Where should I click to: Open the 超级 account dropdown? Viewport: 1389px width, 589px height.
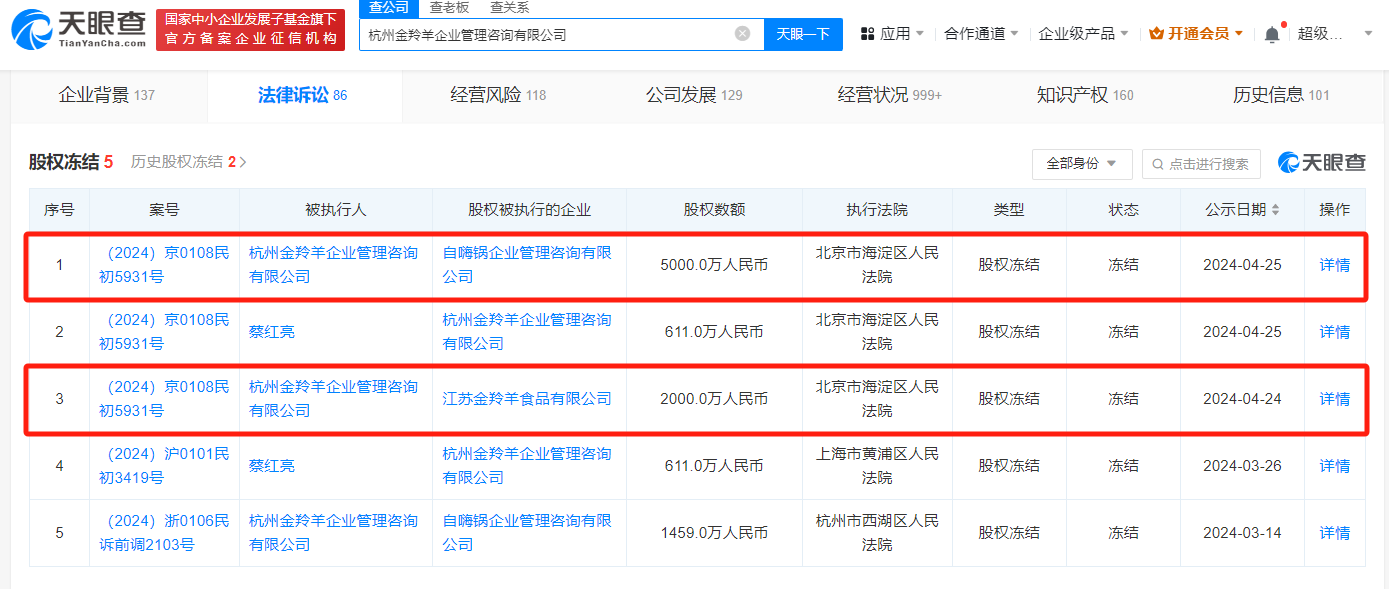click(1335, 34)
